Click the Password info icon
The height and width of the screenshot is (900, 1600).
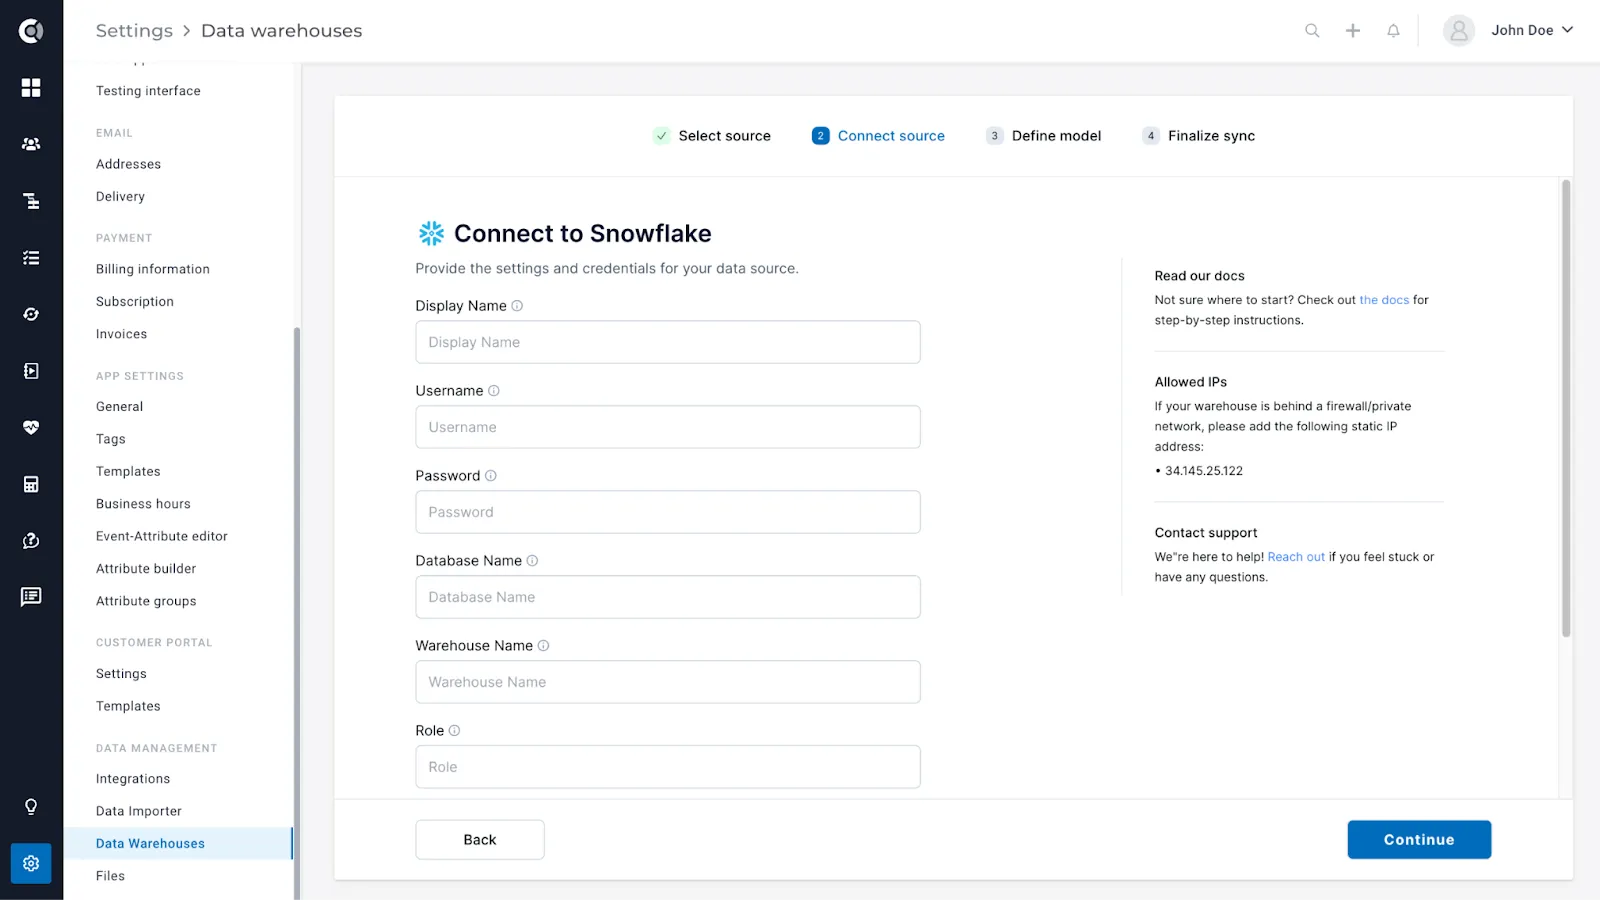(491, 476)
